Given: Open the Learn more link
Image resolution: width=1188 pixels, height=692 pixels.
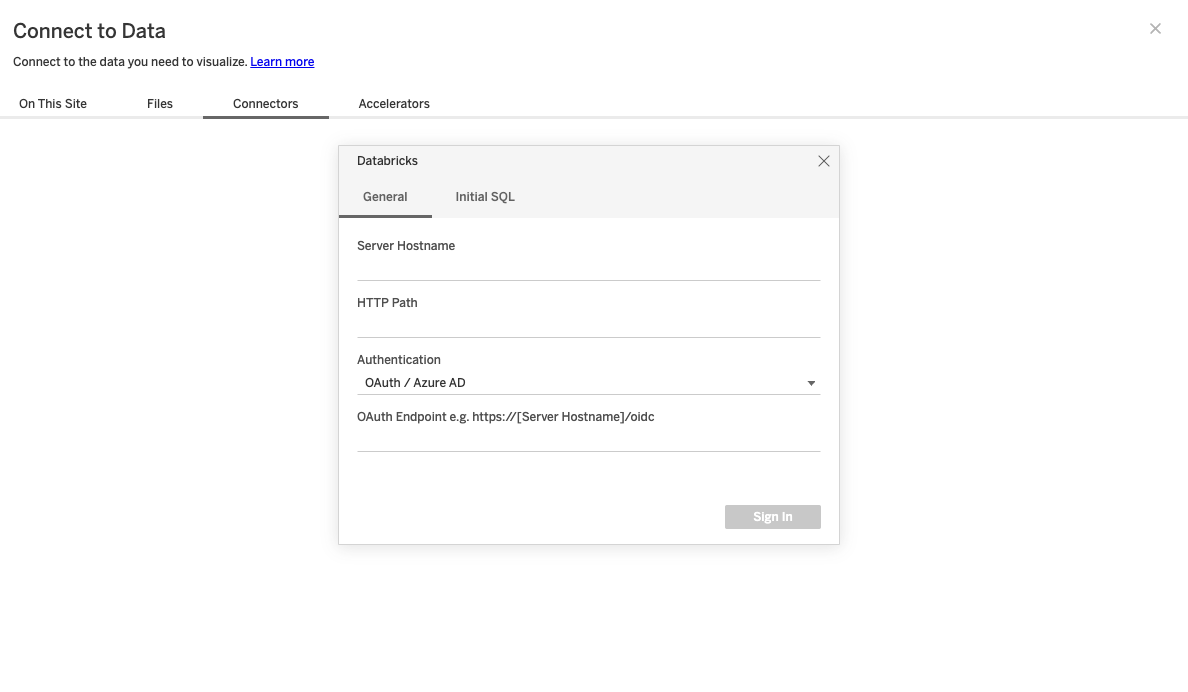Looking at the screenshot, I should click(282, 61).
